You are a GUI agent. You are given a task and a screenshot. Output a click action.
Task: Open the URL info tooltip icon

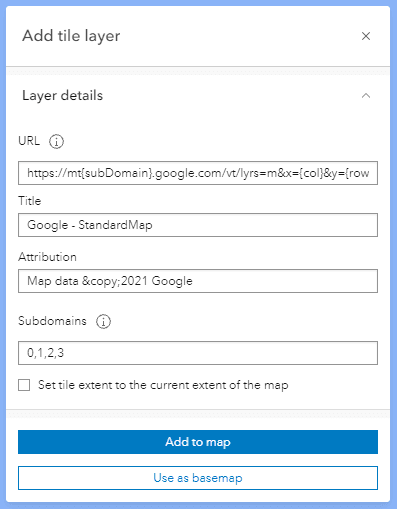56,141
